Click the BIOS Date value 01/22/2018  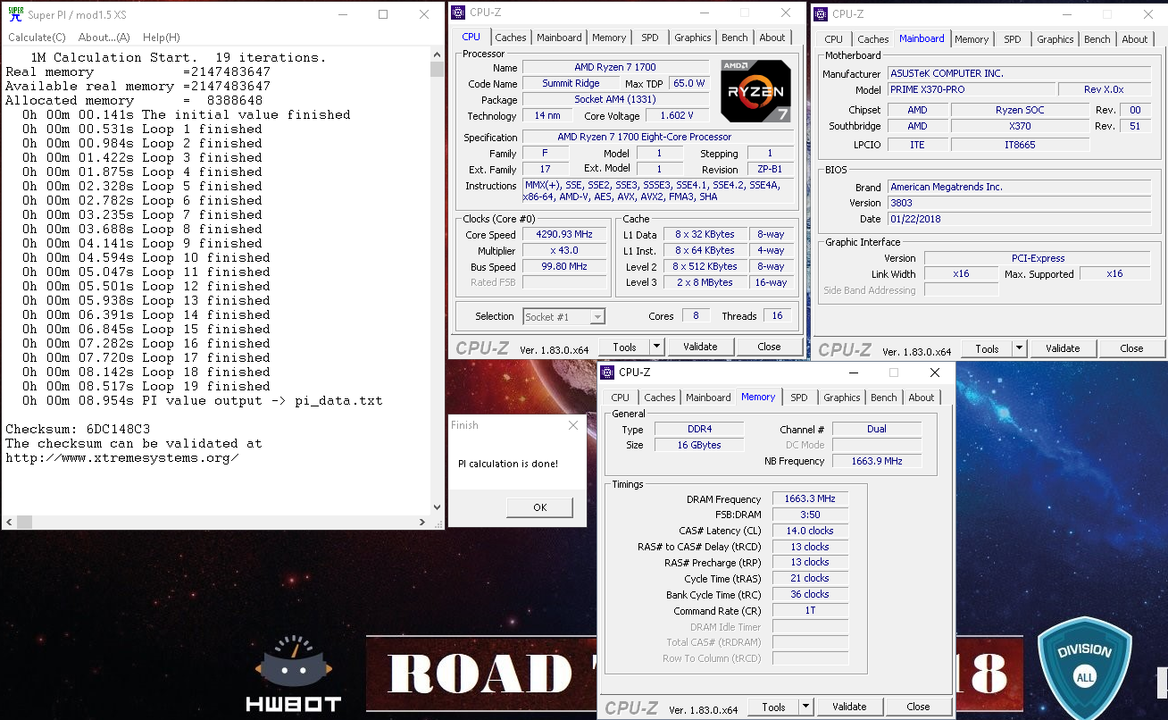pyautogui.click(x=1019, y=219)
